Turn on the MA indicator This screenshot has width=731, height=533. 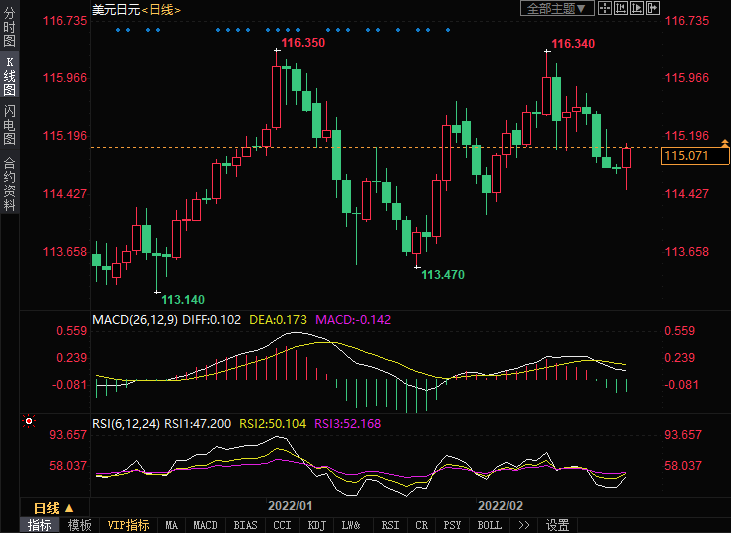171,525
